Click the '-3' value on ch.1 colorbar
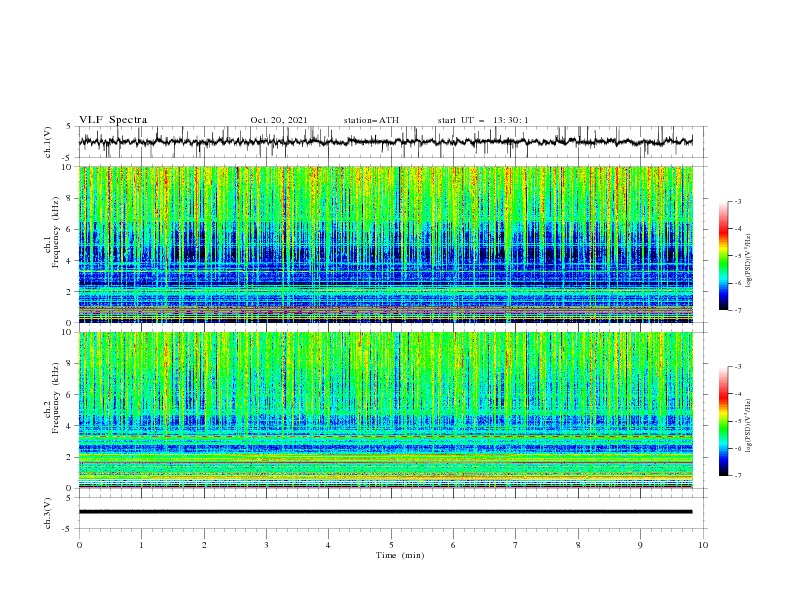 [738, 201]
